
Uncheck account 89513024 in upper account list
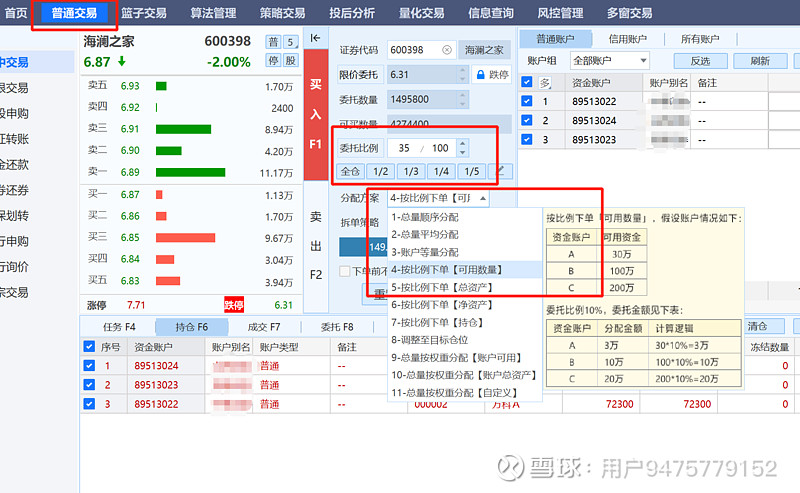[527, 120]
